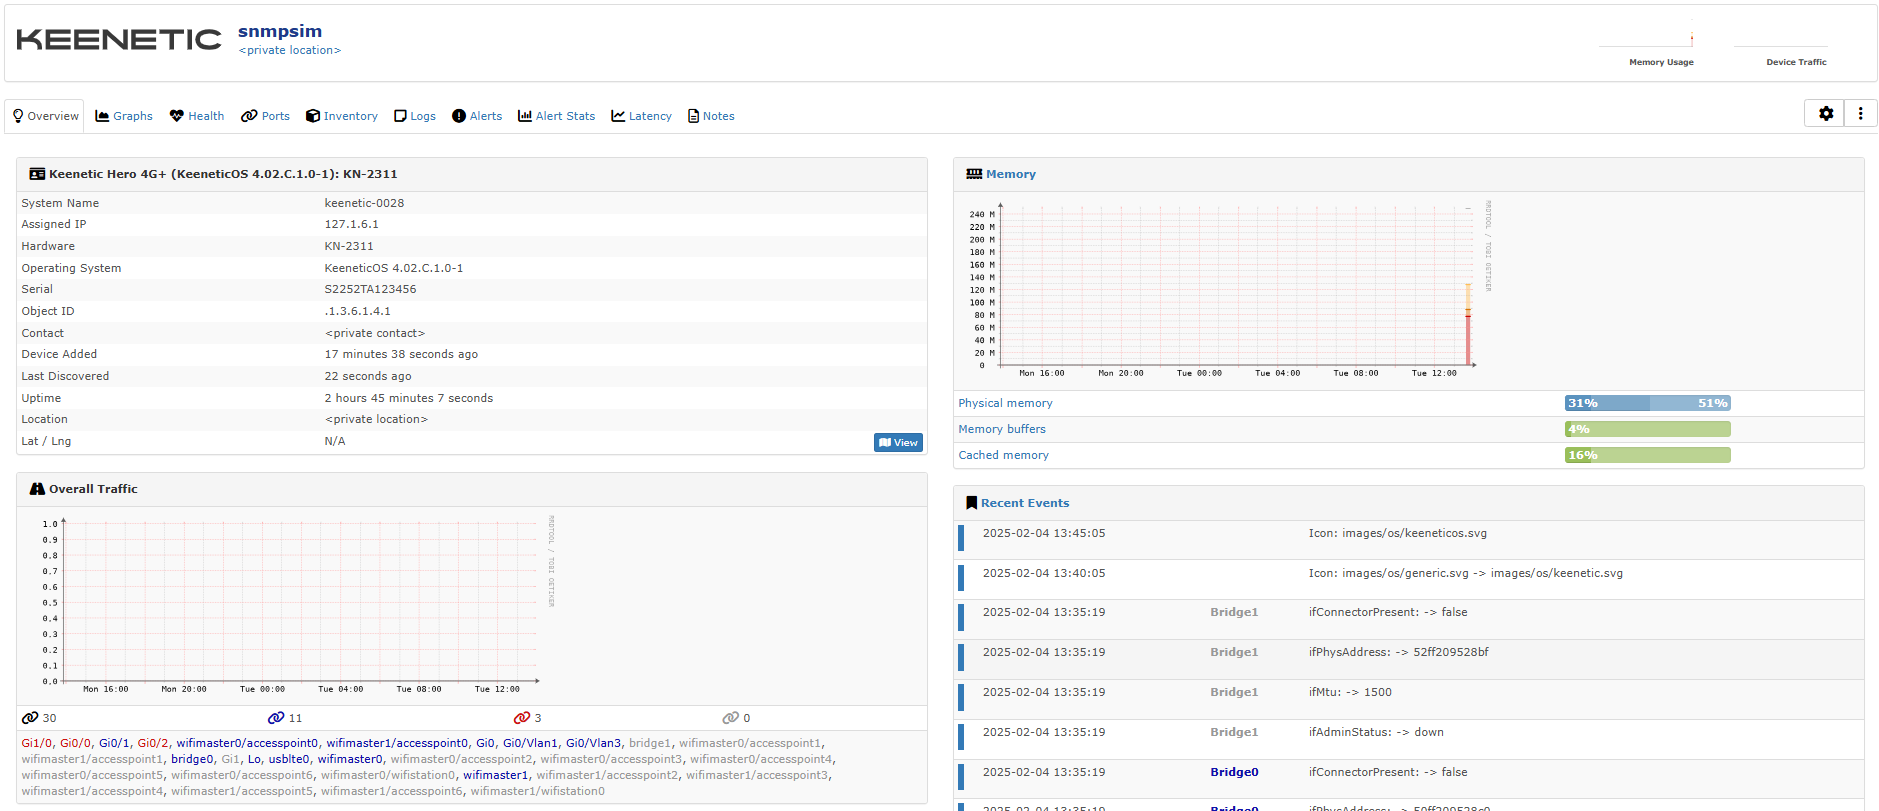Open the Gi0/Vlan3 port link

pos(593,743)
